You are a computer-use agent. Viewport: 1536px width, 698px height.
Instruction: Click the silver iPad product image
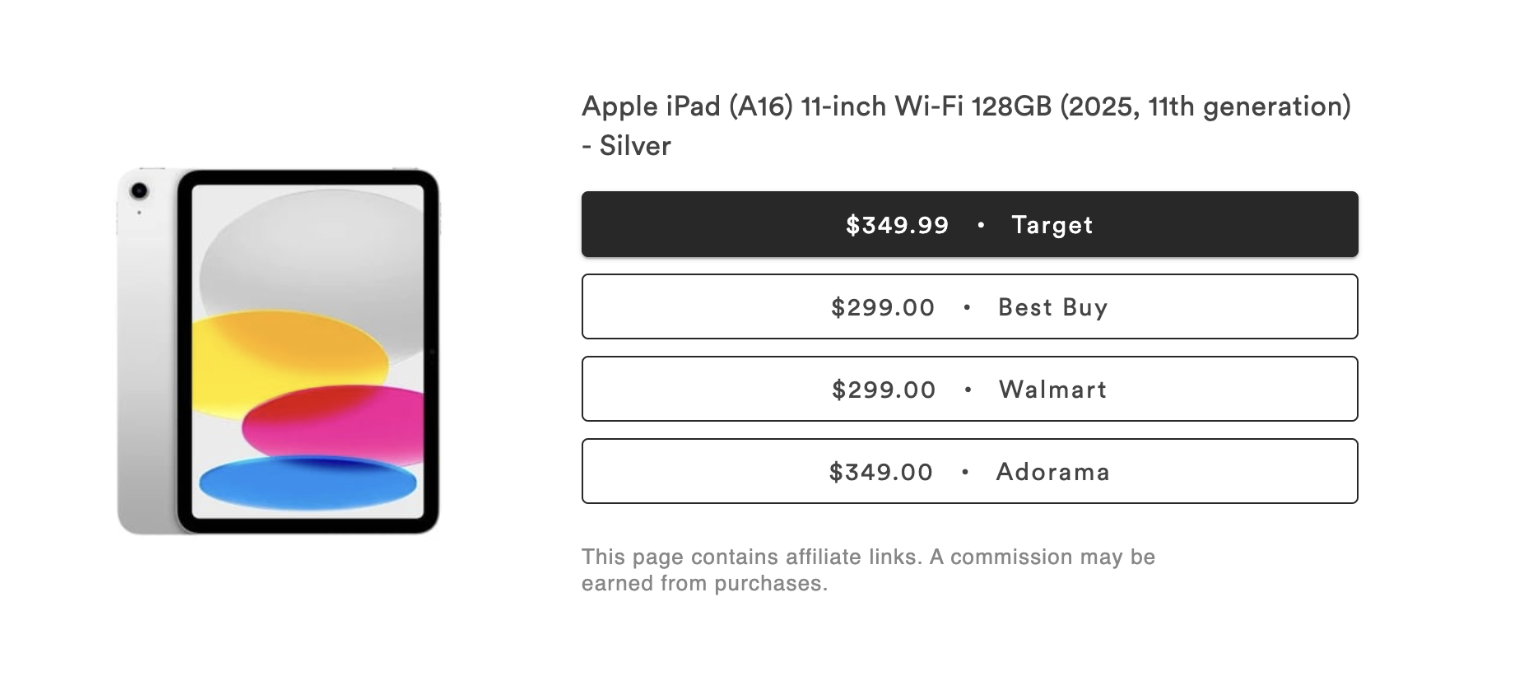point(280,350)
